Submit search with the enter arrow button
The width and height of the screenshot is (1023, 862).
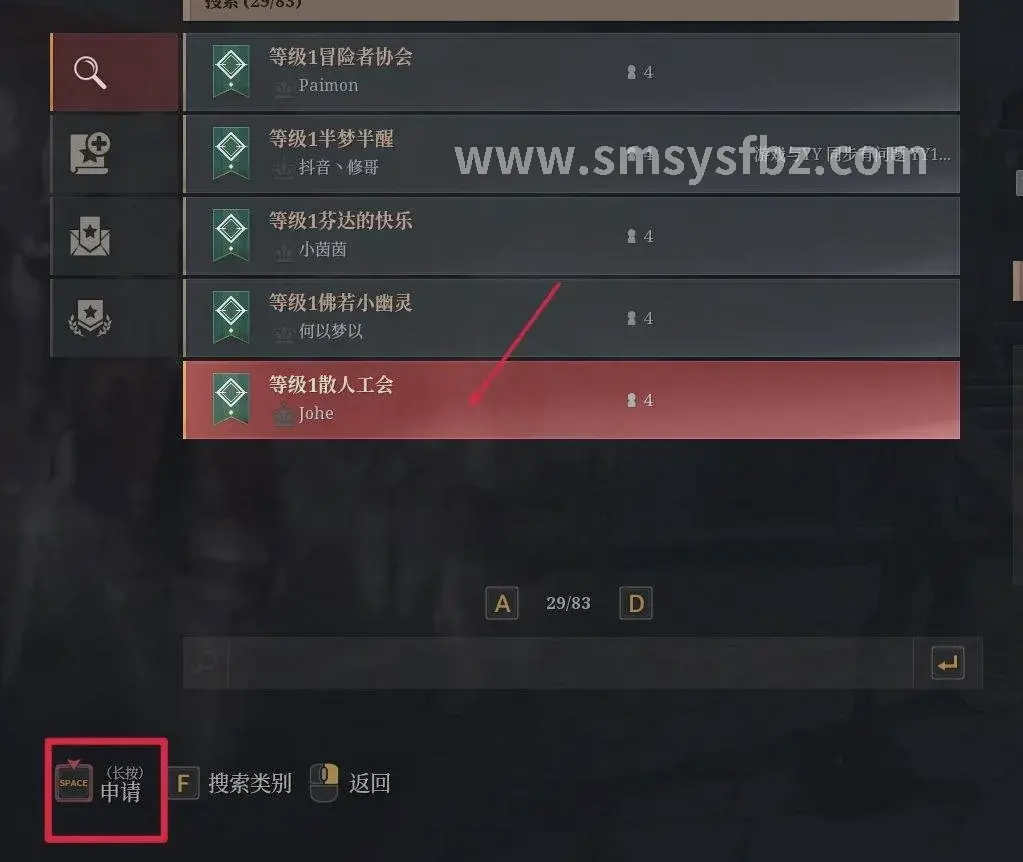[947, 663]
